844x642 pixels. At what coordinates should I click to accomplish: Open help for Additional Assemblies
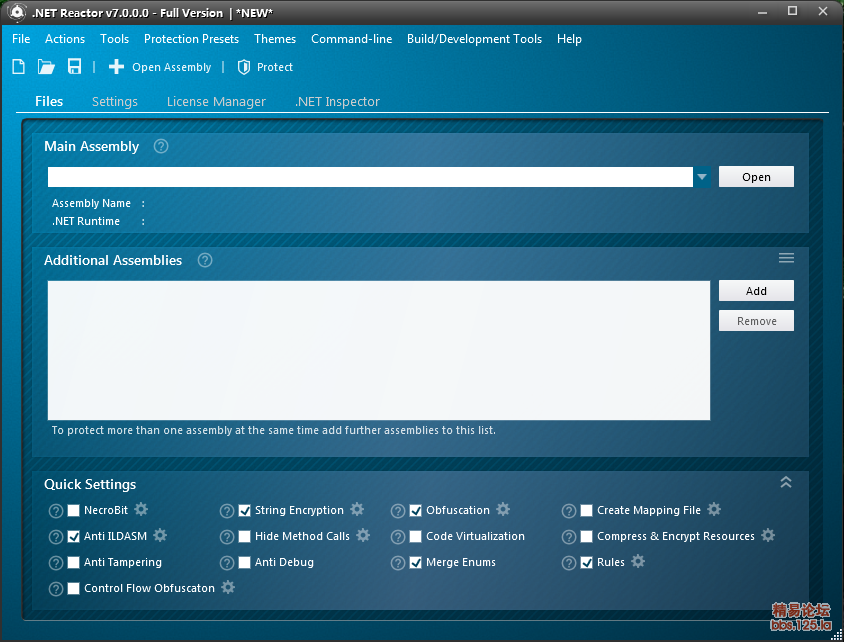pyautogui.click(x=205, y=260)
